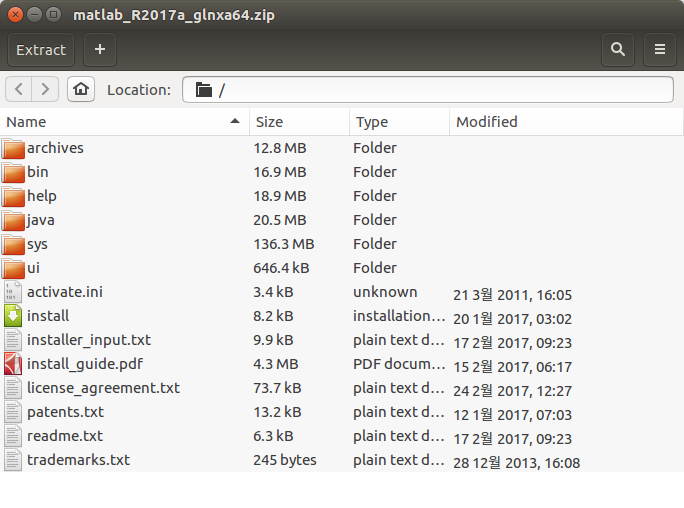Select the 'ui' folder name
The width and height of the screenshot is (684, 508).
coord(33,268)
